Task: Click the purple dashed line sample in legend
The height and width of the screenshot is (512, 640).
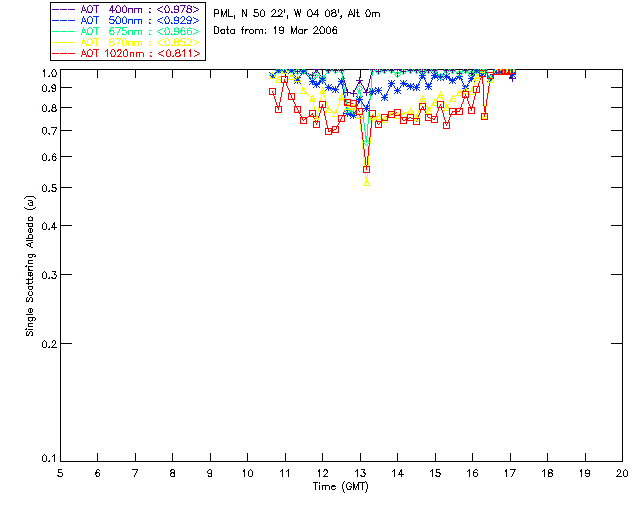Action: (64, 9)
